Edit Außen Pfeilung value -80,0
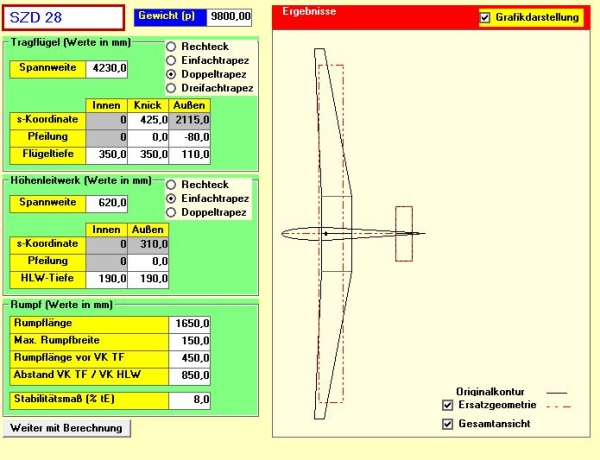The image size is (600, 460). coord(189,137)
